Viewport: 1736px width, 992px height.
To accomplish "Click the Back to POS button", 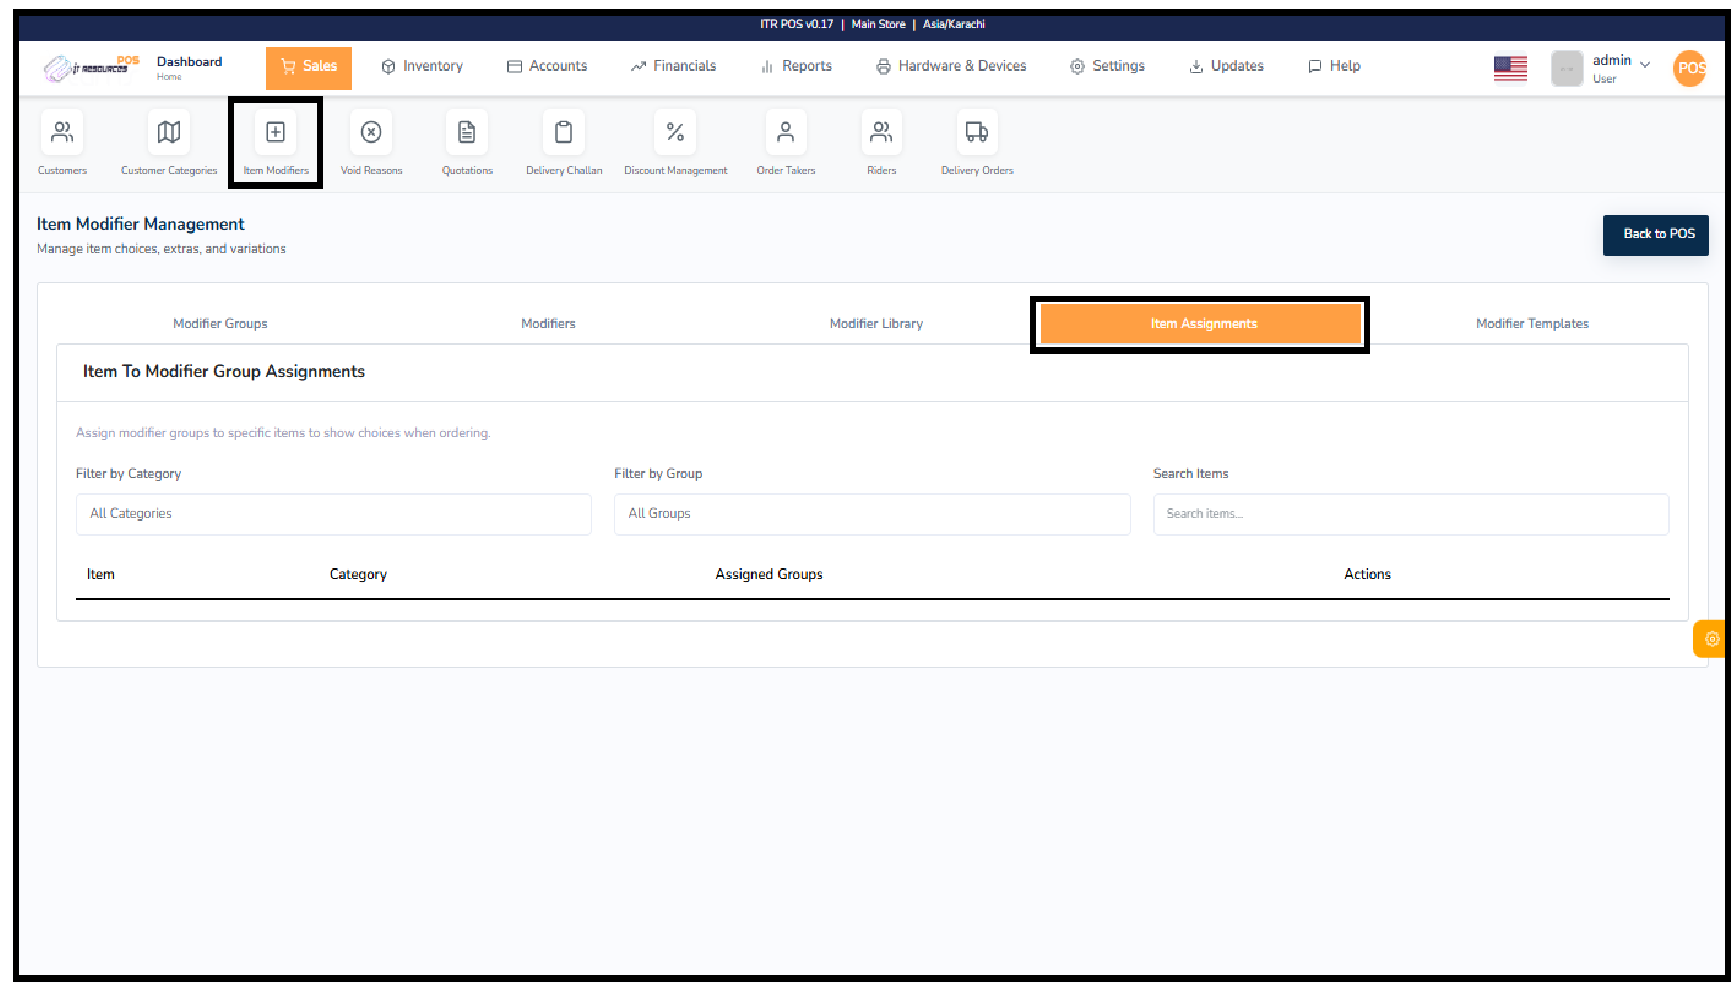I will (x=1655, y=235).
